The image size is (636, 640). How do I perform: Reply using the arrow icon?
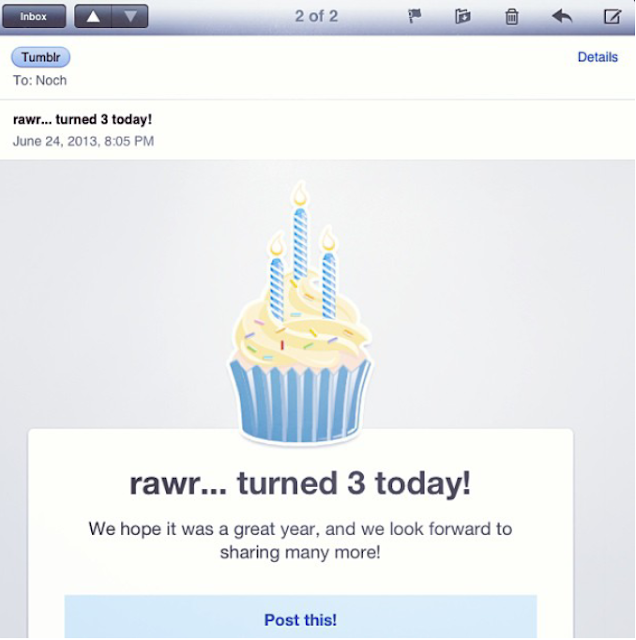pos(562,16)
